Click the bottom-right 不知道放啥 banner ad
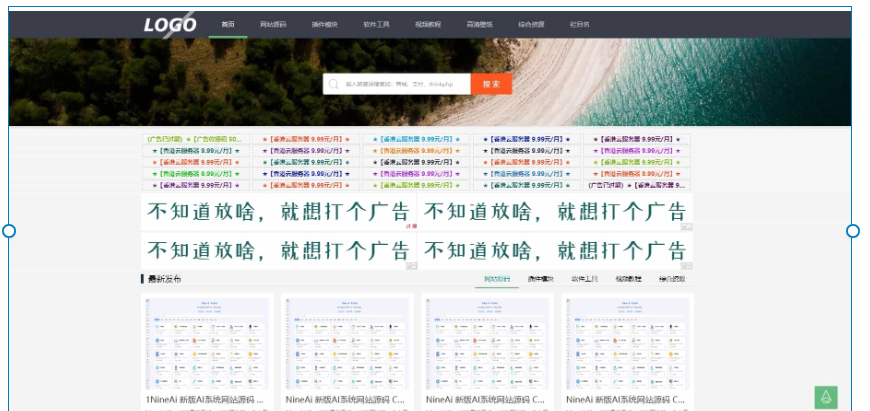 555,250
